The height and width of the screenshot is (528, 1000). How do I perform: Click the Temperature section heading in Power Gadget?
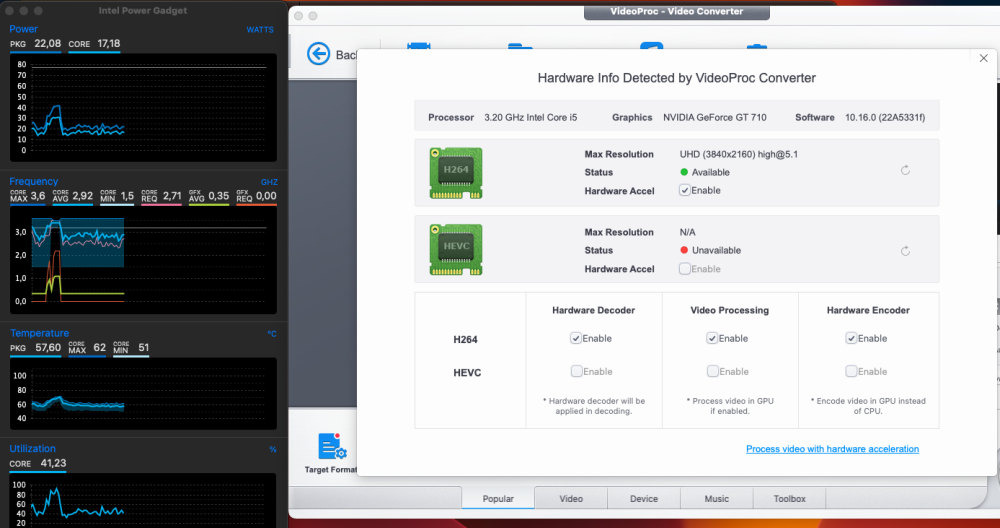[40, 333]
